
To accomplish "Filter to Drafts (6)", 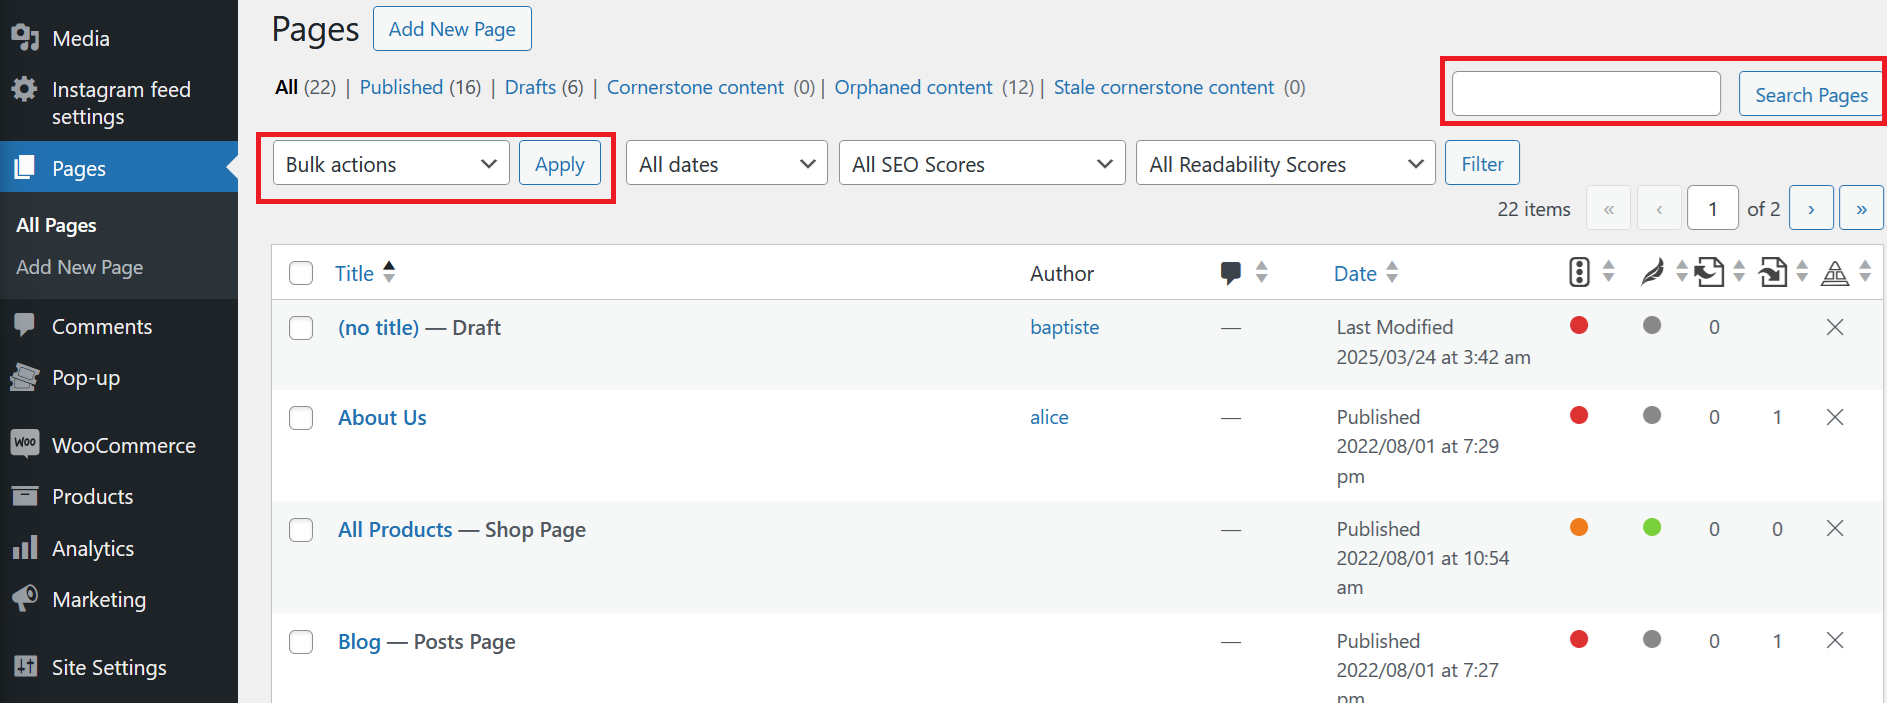I will pyautogui.click(x=544, y=87).
